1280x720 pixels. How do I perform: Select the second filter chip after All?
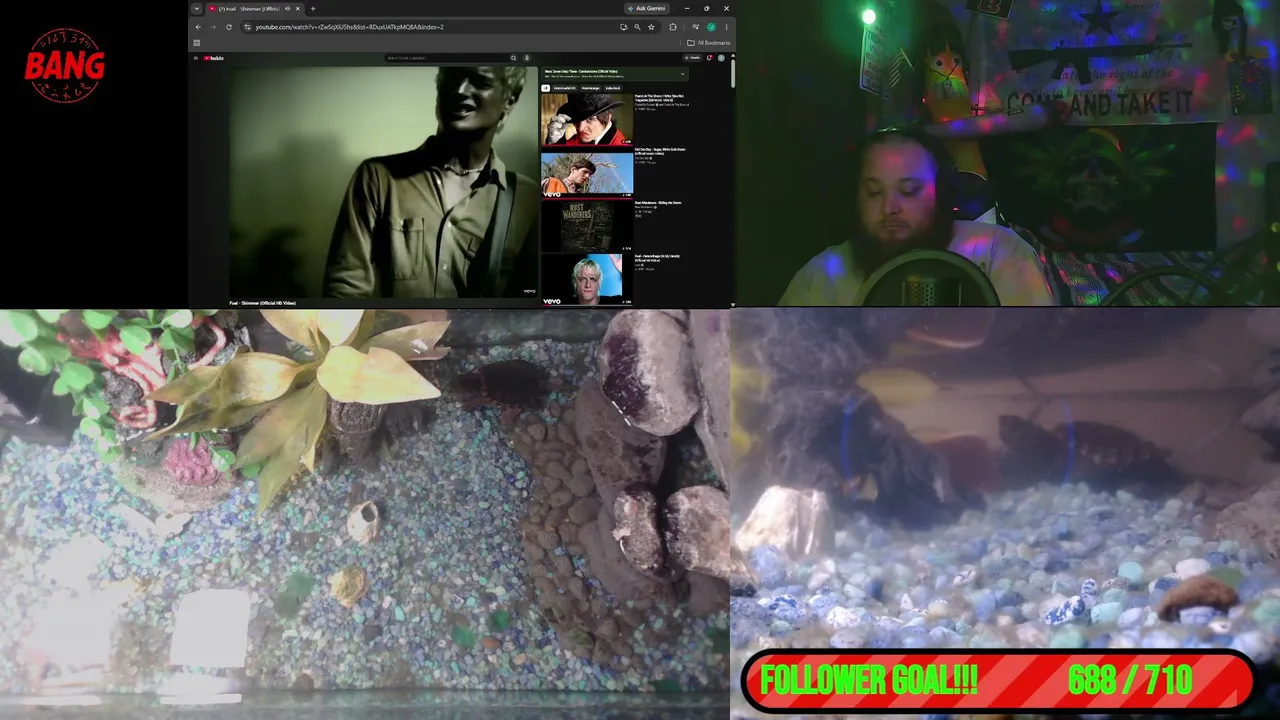(565, 88)
